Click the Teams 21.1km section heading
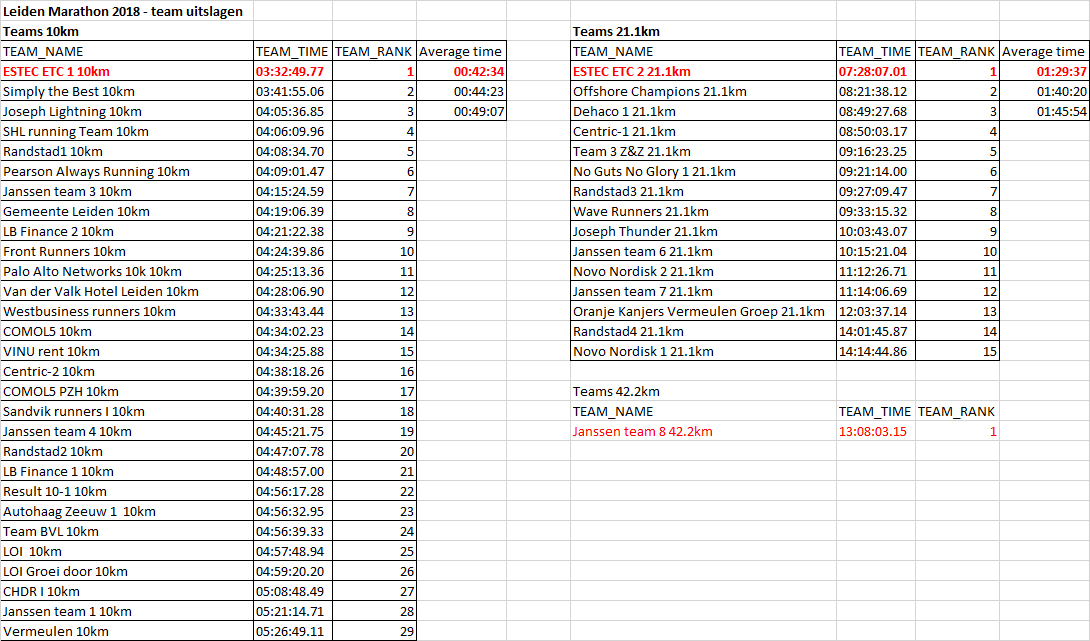Viewport: 1090px width, 641px height. click(616, 31)
